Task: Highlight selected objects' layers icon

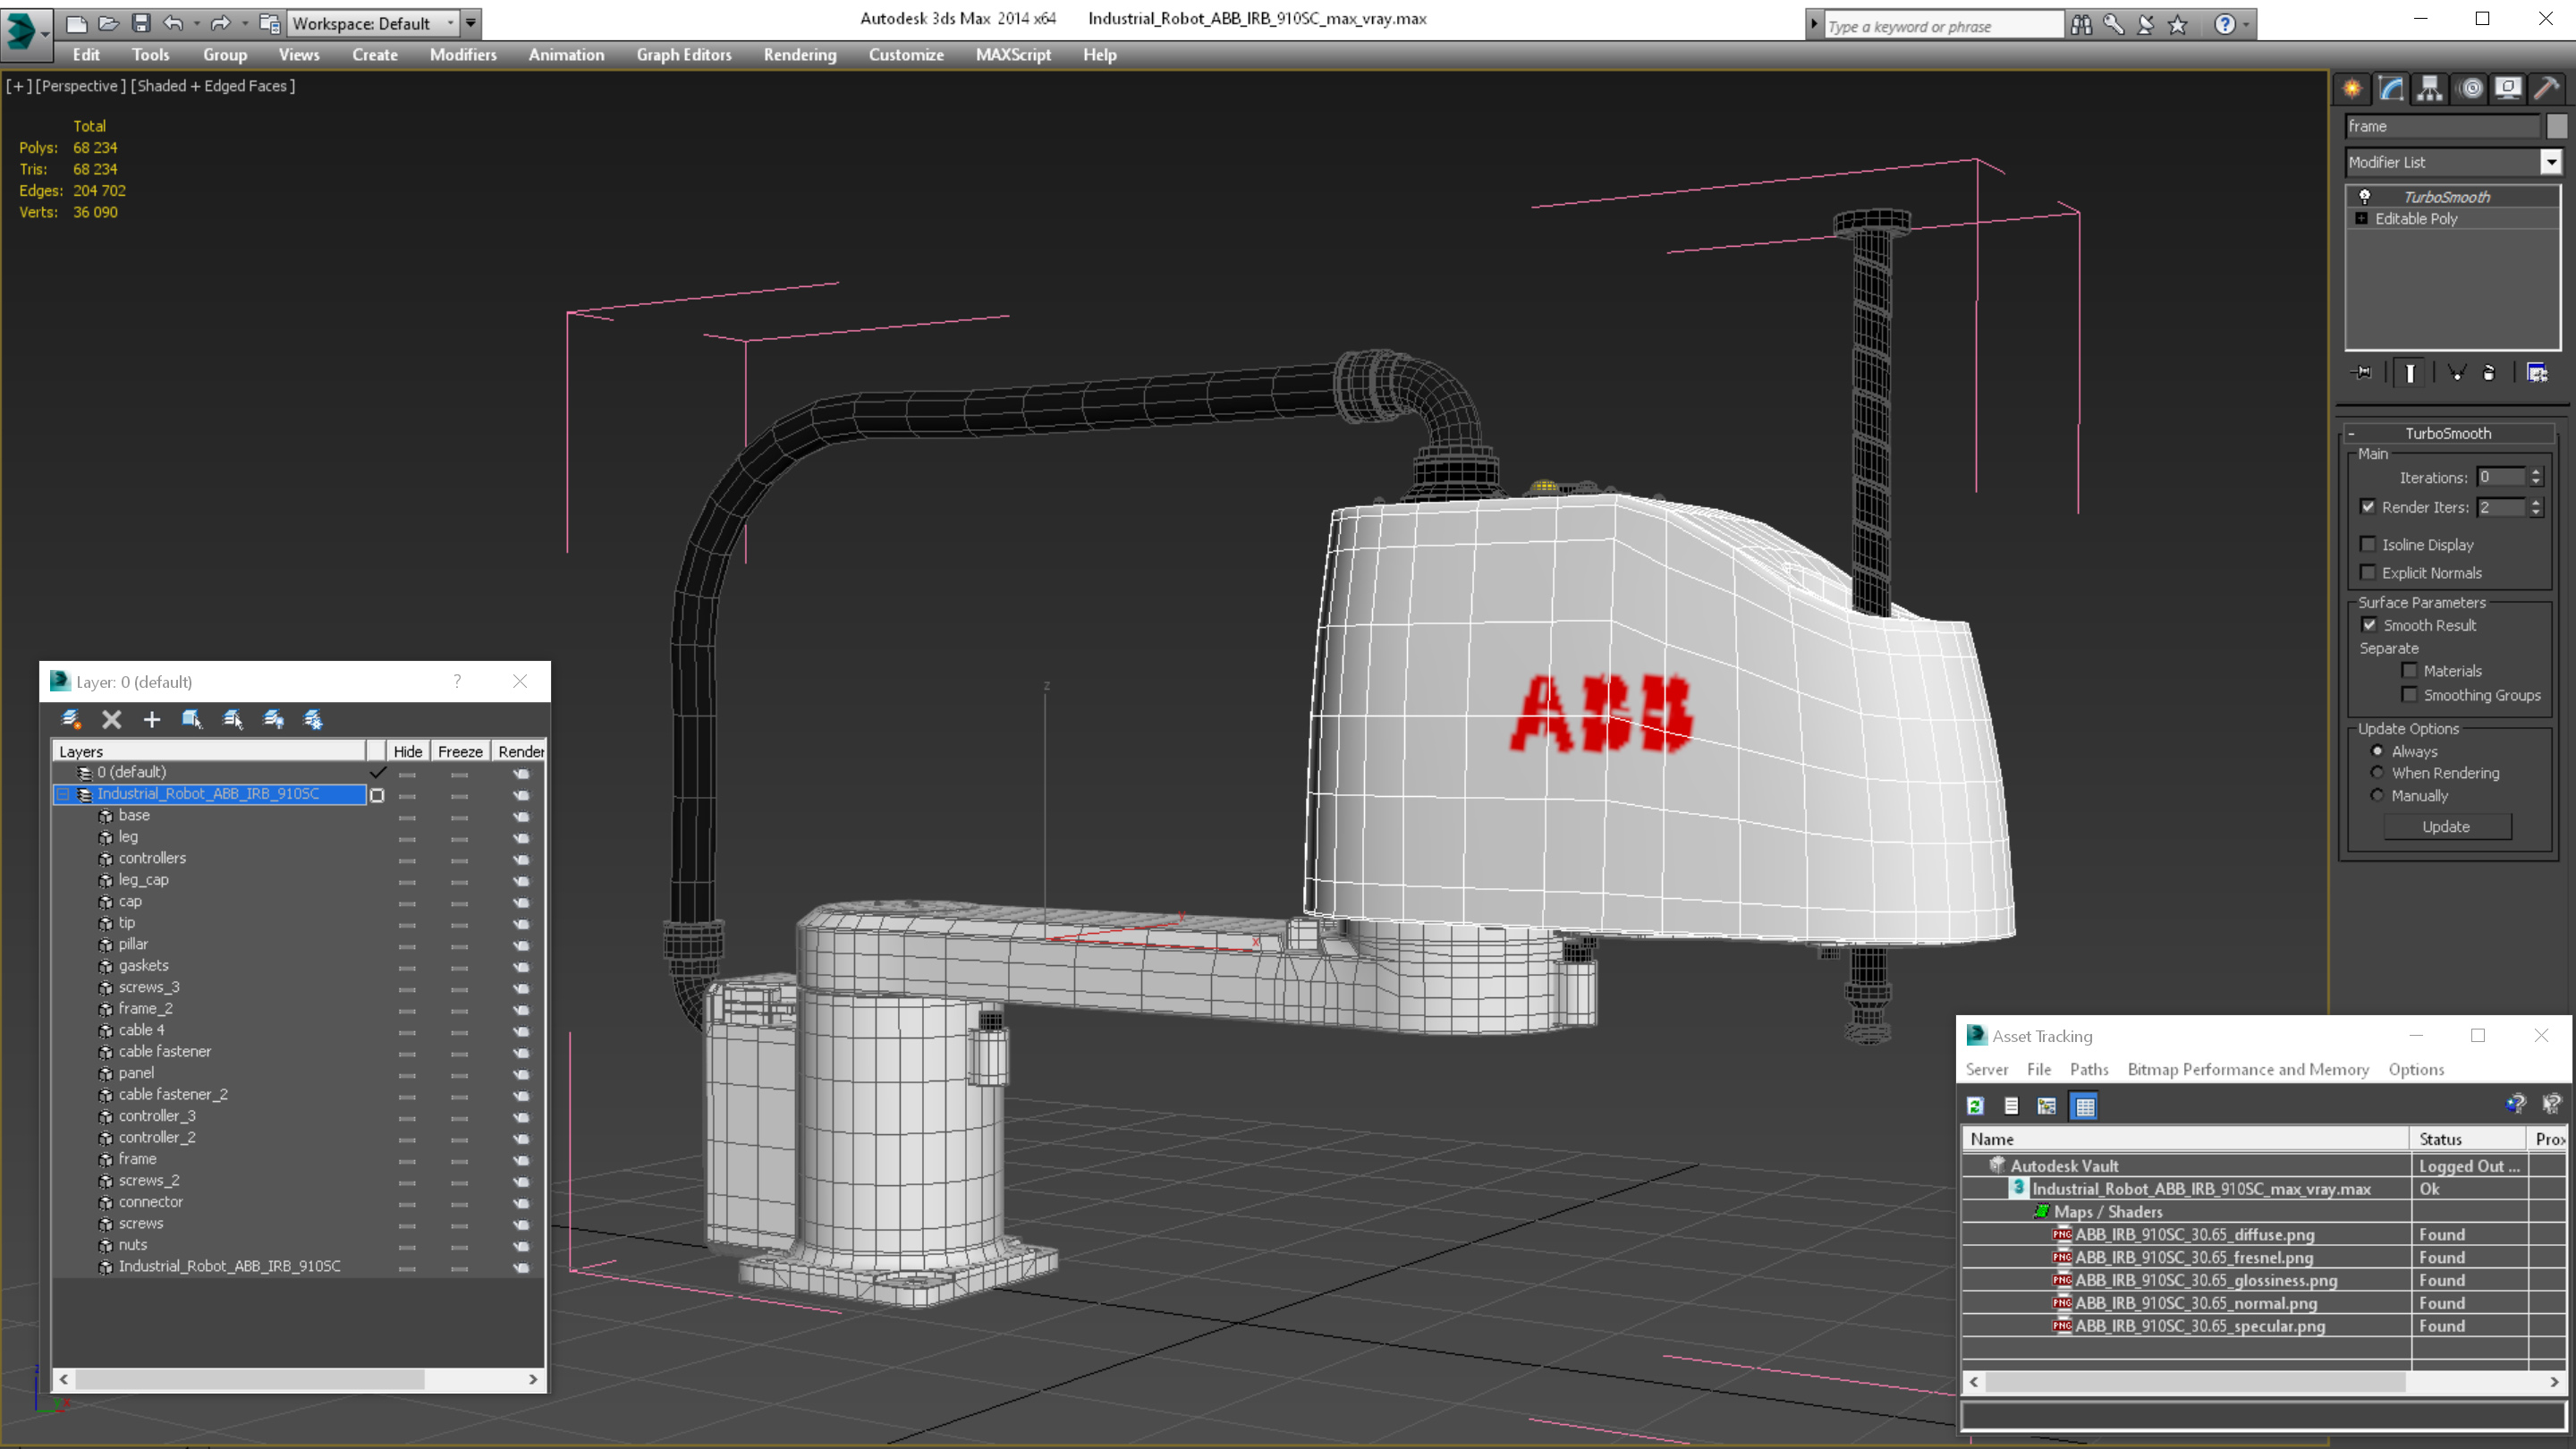Action: click(x=233, y=719)
